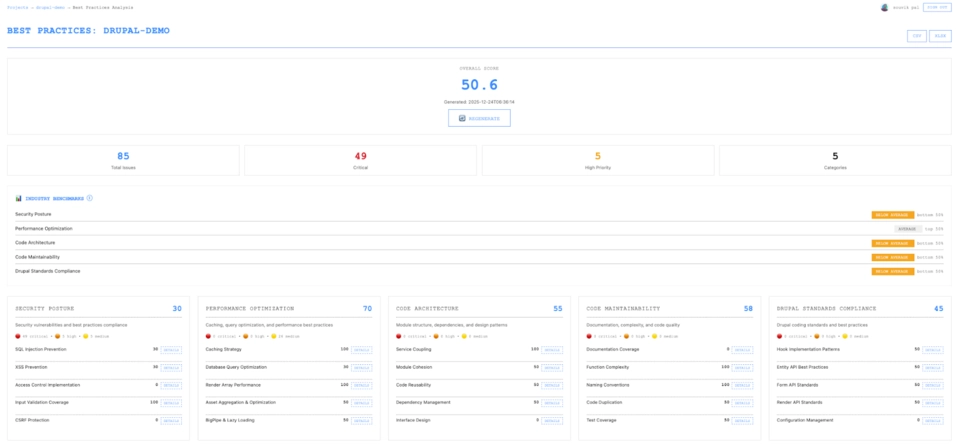Open Render API Standards details
960x446 pixels.
(x=933, y=403)
